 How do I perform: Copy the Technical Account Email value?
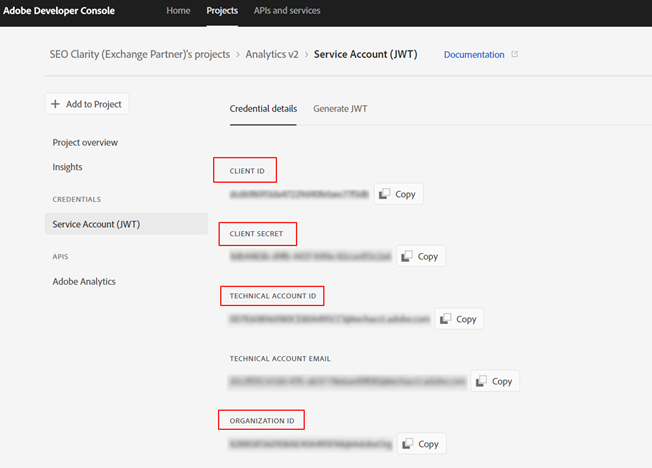click(x=495, y=381)
